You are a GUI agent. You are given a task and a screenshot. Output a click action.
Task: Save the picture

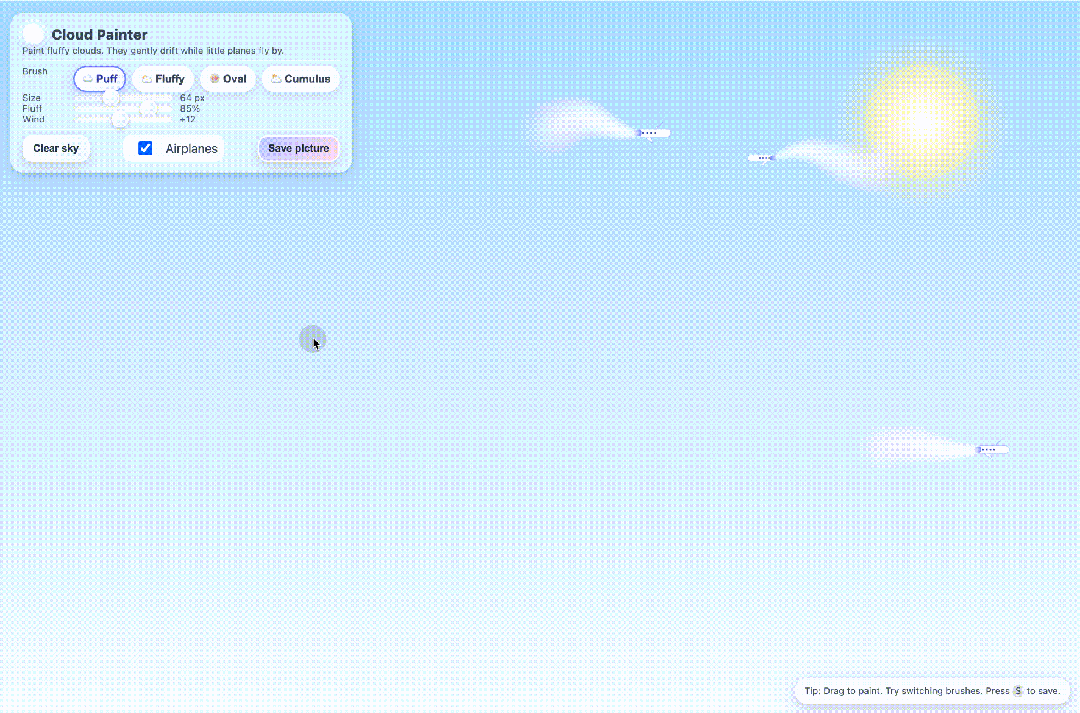click(x=298, y=148)
